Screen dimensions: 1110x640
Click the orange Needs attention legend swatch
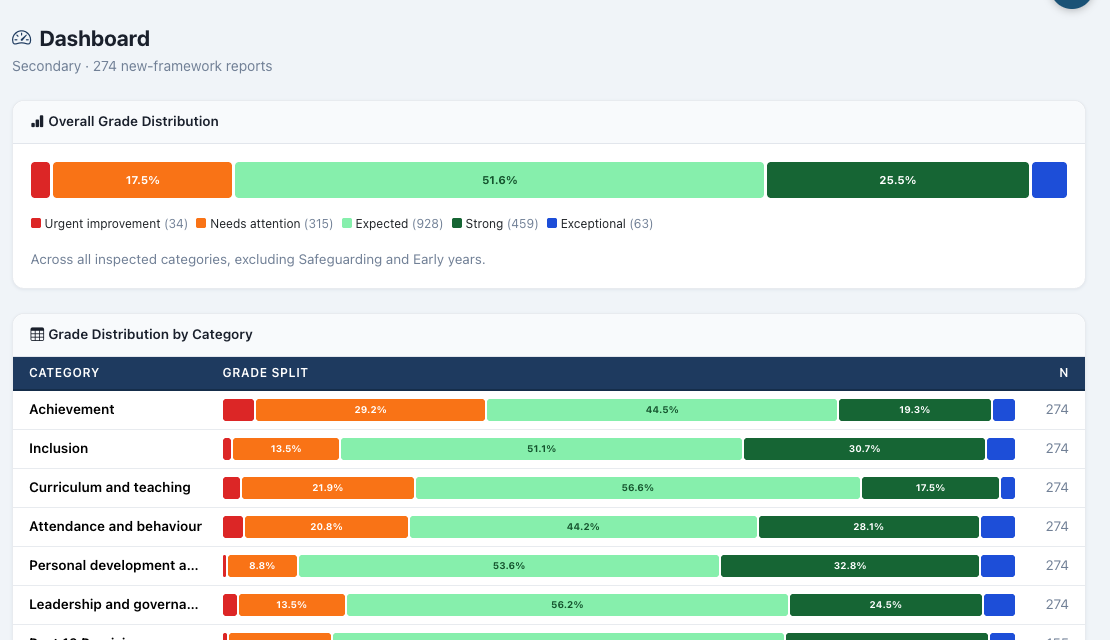click(201, 223)
